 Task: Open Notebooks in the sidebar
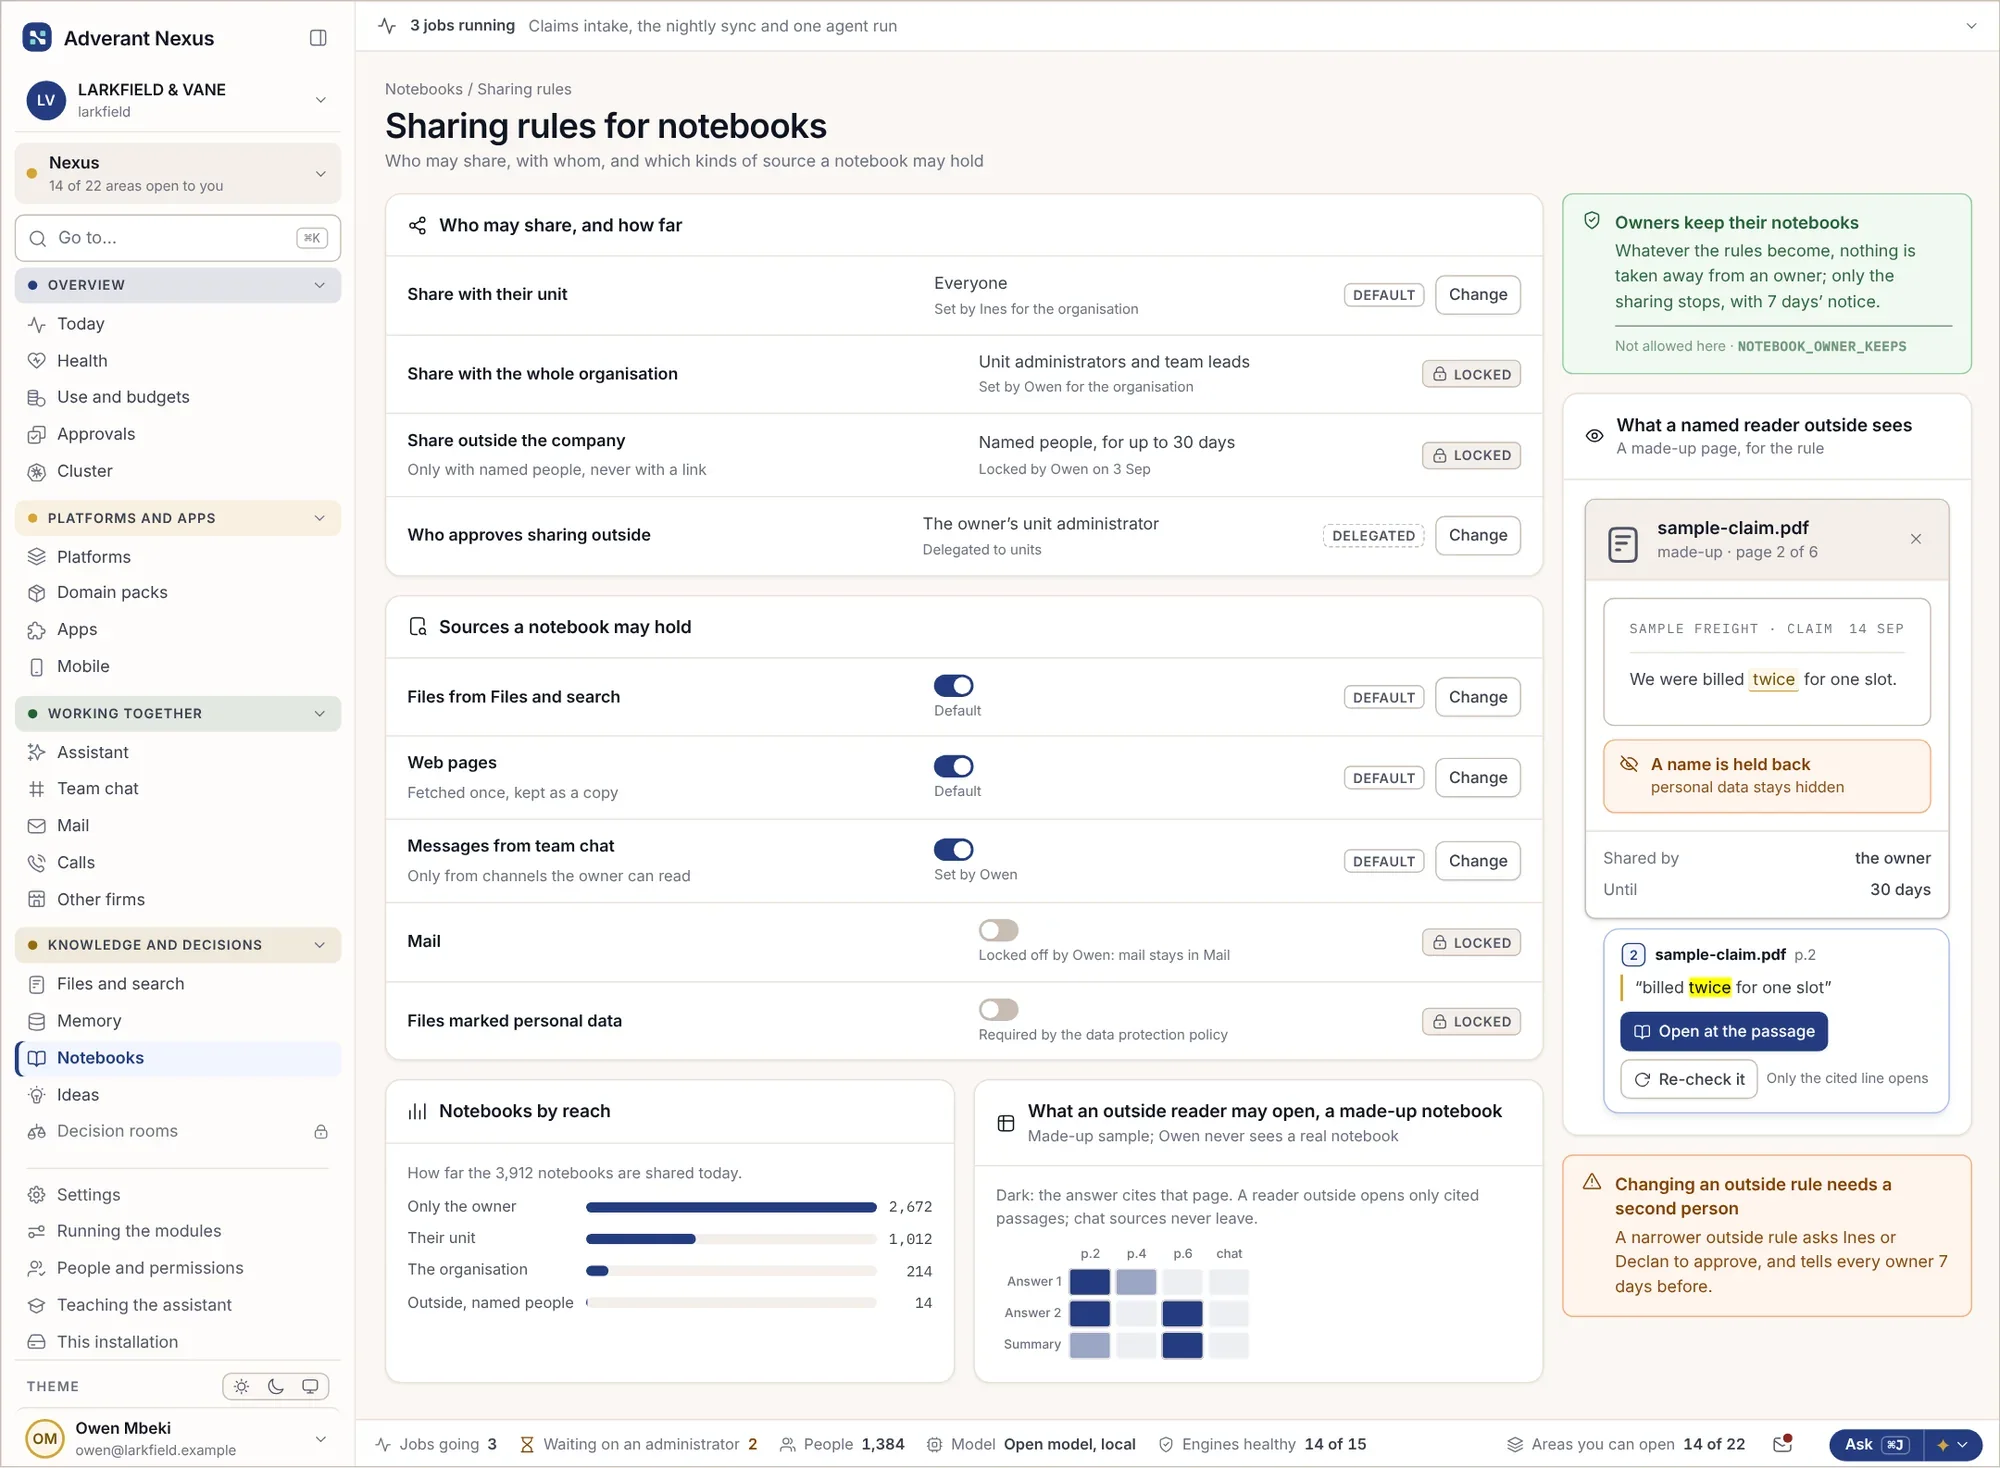(x=178, y=1058)
